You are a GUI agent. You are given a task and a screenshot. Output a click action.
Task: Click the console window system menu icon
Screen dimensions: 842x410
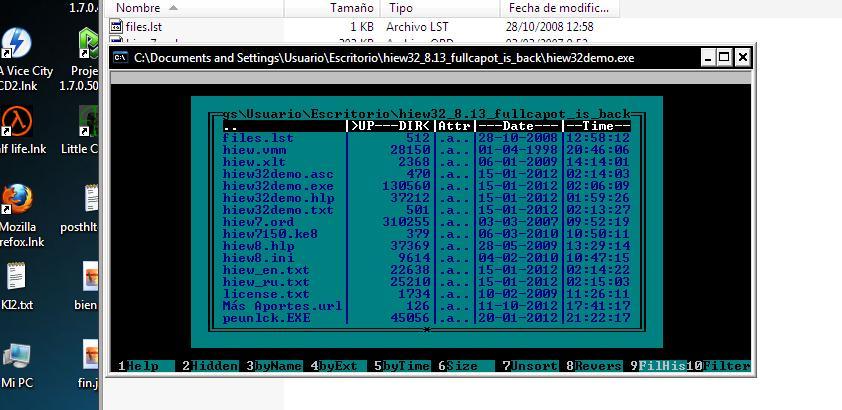point(121,57)
